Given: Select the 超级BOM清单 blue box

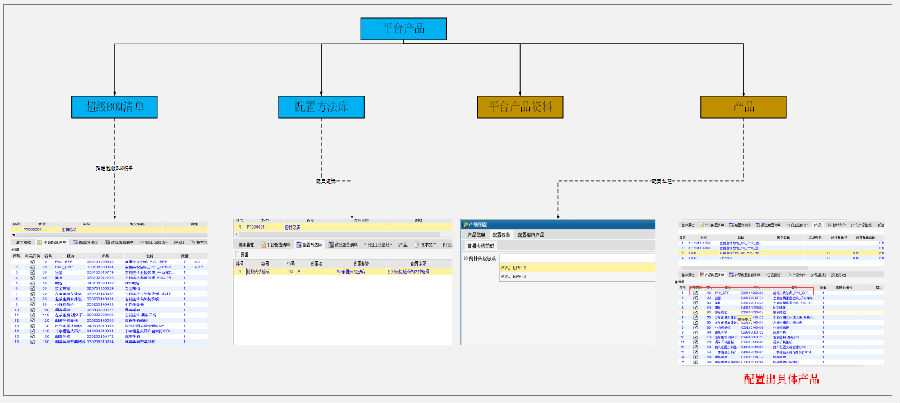Looking at the screenshot, I should tap(116, 107).
